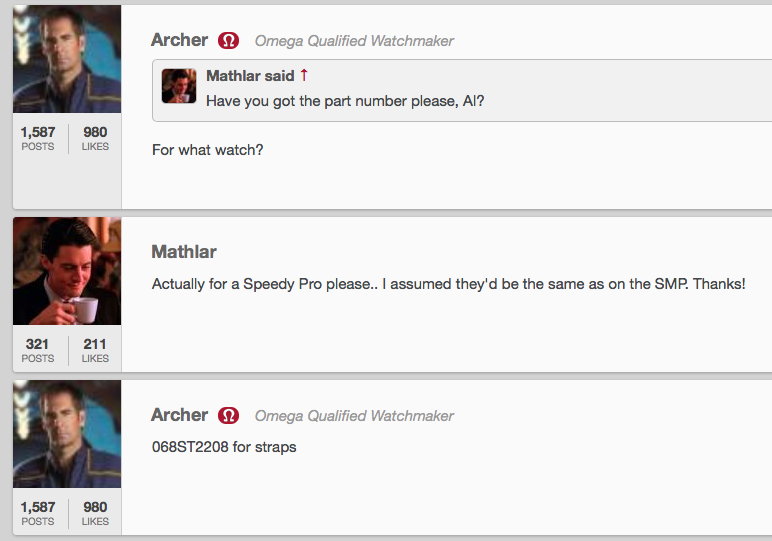Open the small Mathlar avatar inside the quote
772x541 pixels.
pyautogui.click(x=178, y=86)
